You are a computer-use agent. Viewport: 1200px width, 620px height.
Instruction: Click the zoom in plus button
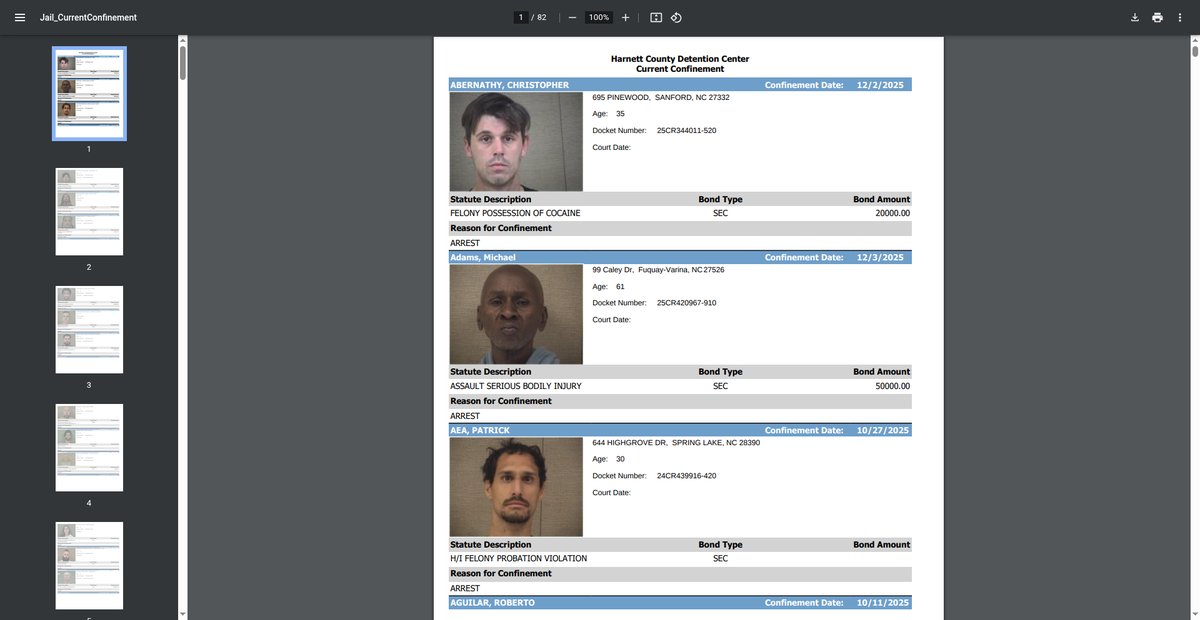click(x=625, y=17)
